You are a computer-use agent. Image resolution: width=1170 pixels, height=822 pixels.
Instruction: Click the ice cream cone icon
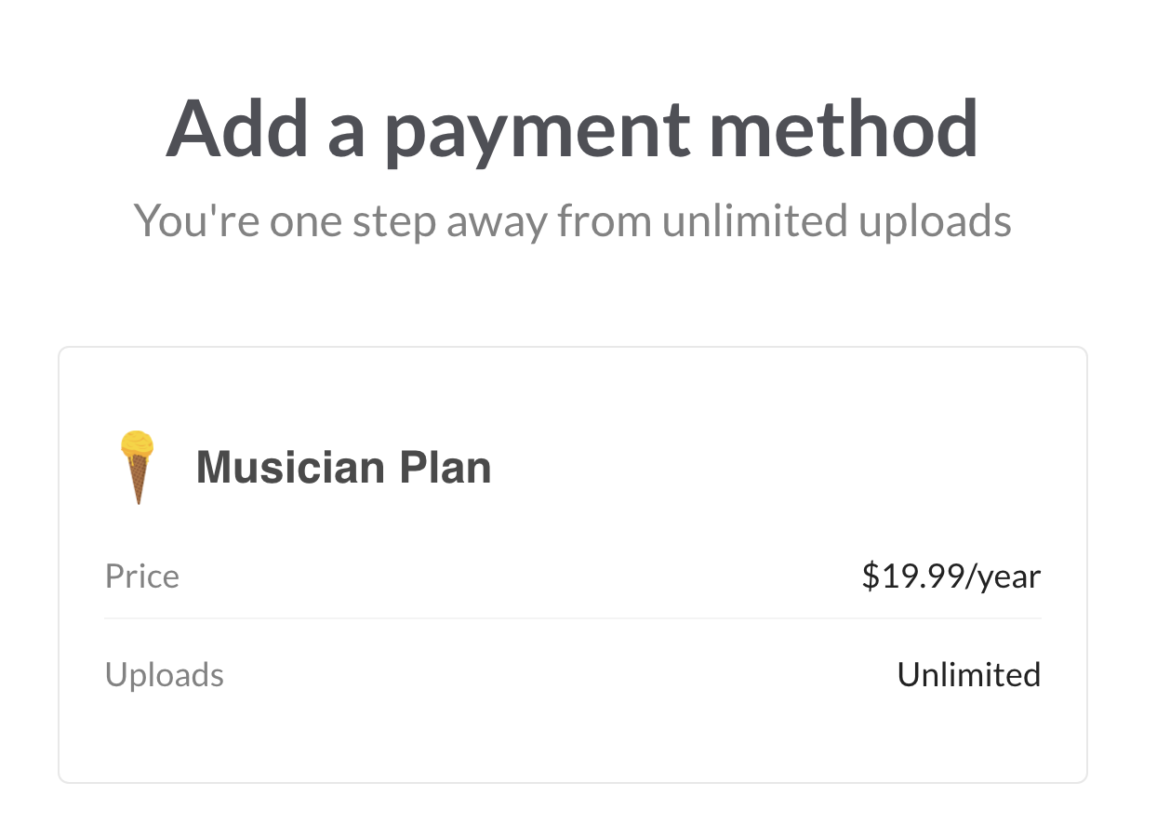point(136,466)
